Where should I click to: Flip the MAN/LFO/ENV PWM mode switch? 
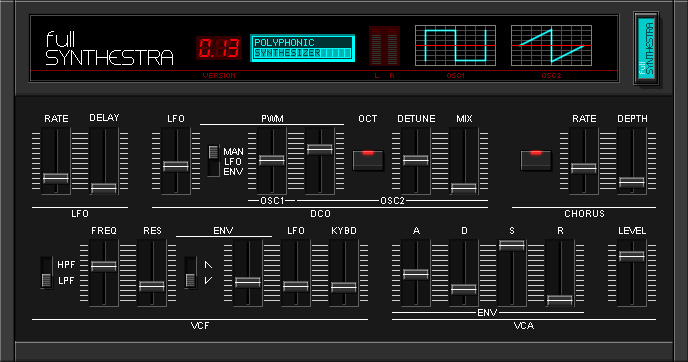[213, 161]
